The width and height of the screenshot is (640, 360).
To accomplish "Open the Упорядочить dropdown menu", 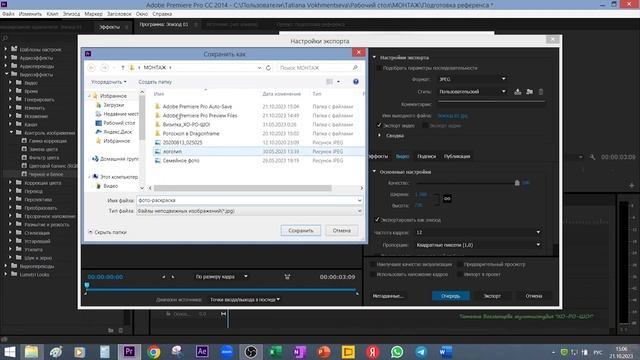I will 109,82.
